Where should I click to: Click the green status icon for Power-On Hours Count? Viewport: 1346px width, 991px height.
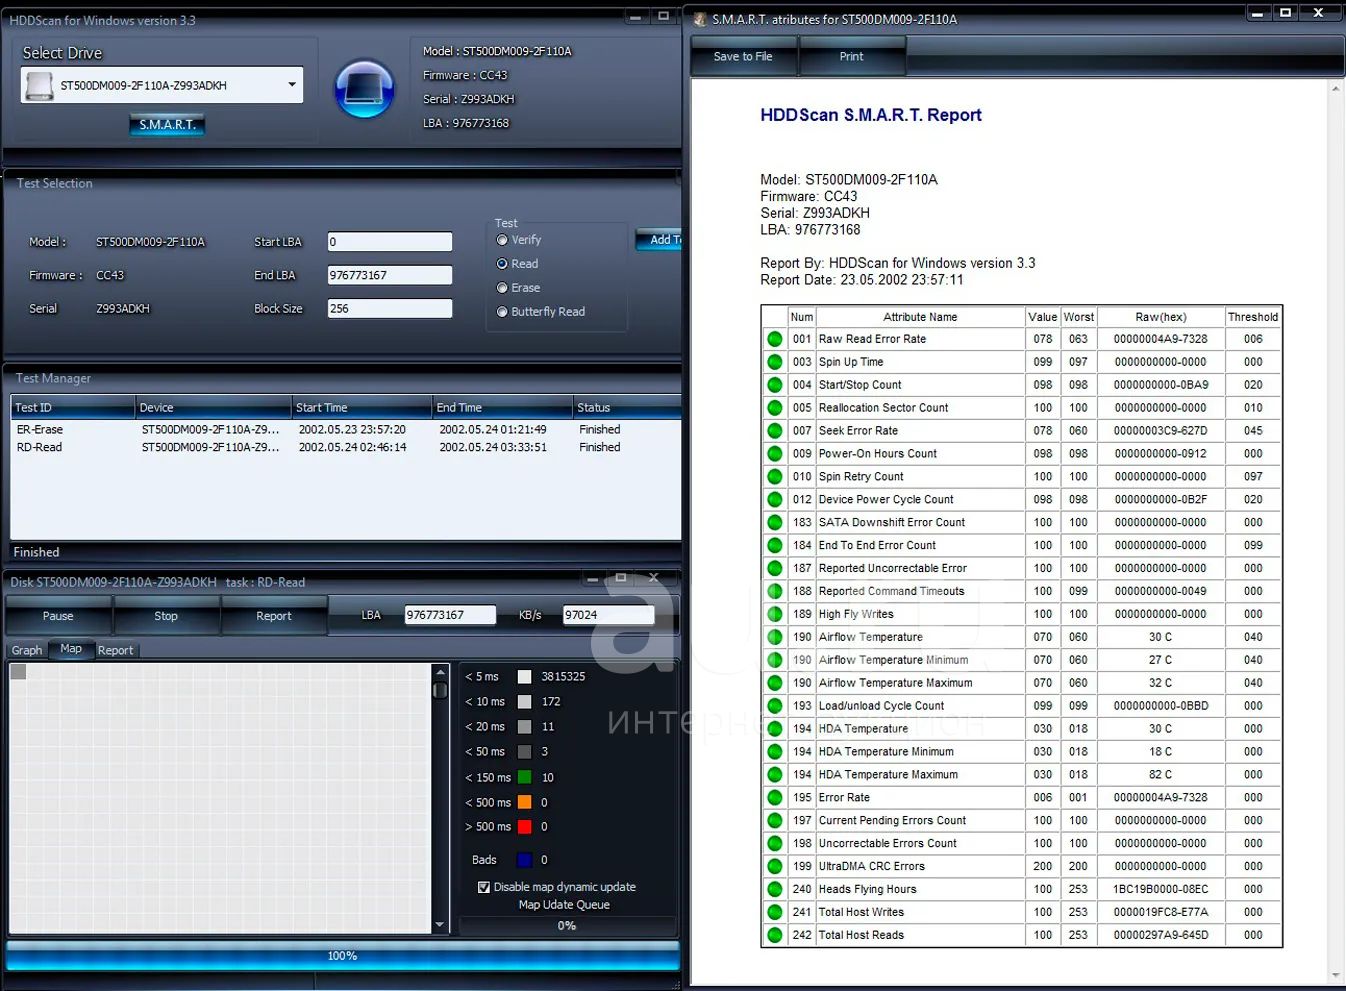(775, 454)
